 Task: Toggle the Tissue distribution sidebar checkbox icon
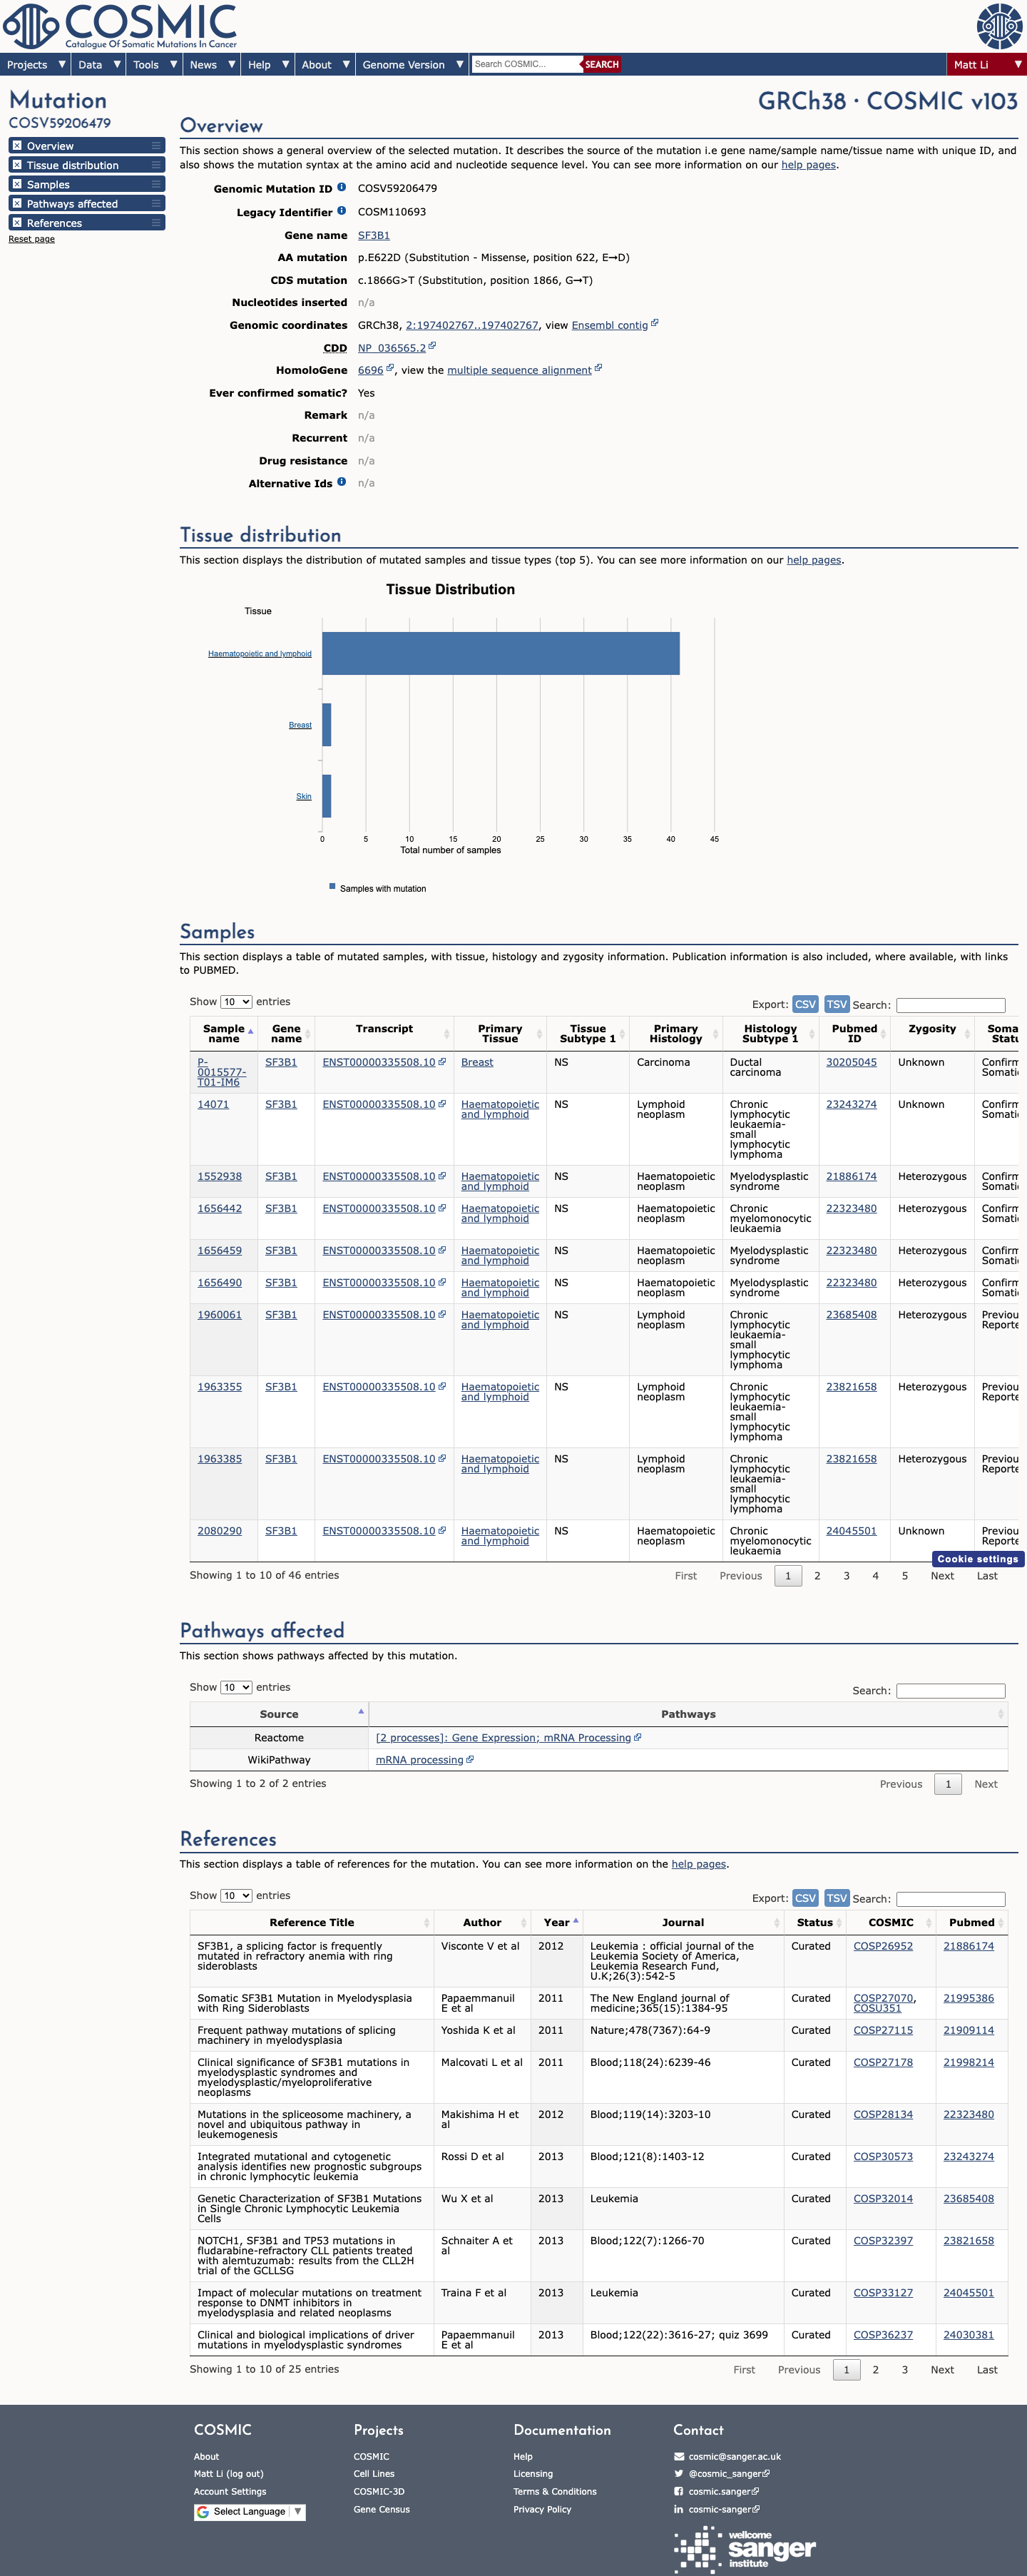tap(17, 165)
